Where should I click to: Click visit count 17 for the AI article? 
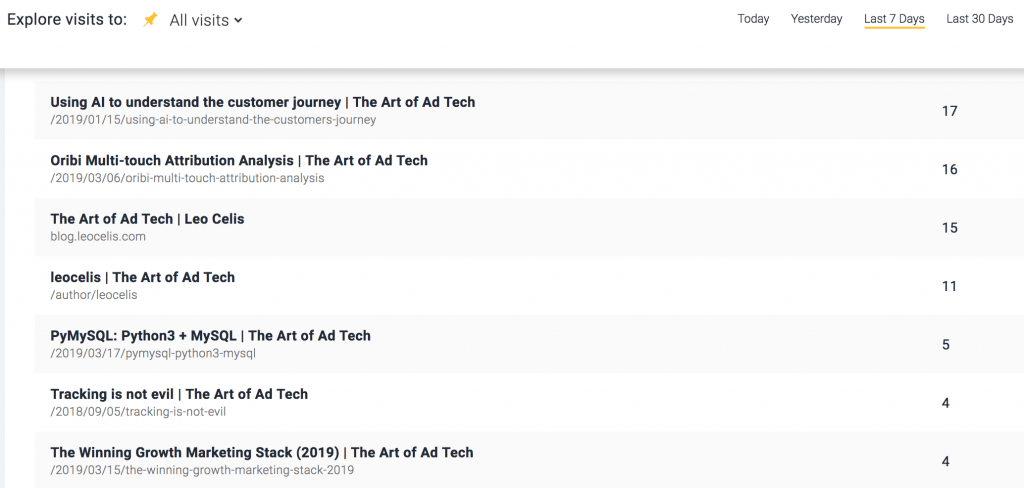[949, 111]
